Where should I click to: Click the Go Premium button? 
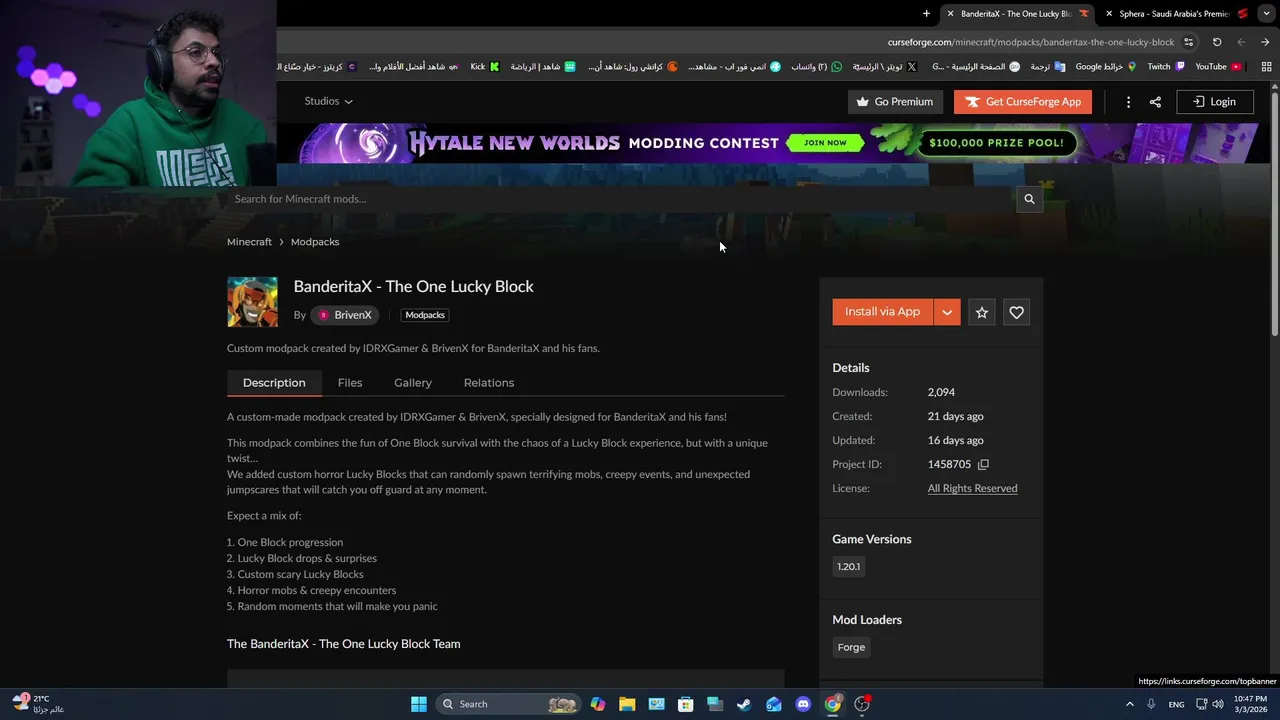click(x=895, y=102)
